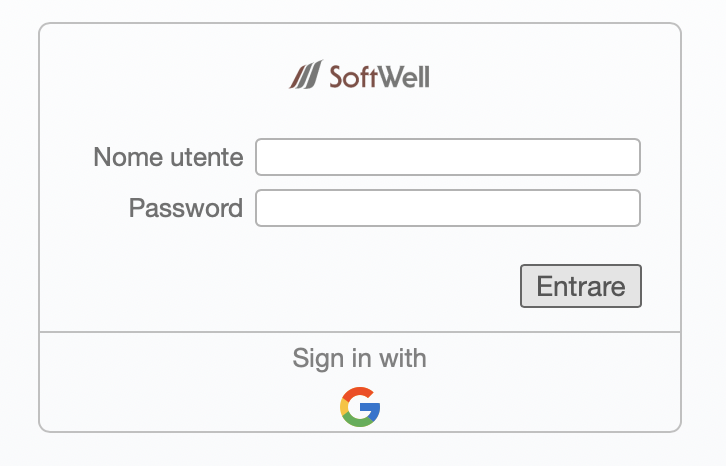
Task: Click the "Nome utente" label
Action: point(168,157)
